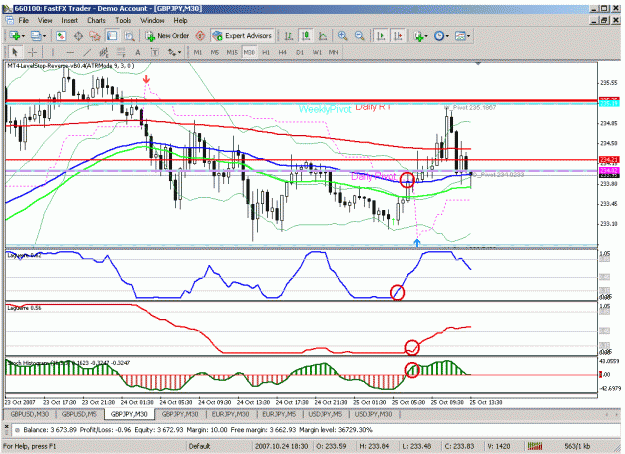Switch to the EURJPY,M5 chart tab
Image resolution: width=625 pixels, height=454 pixels.
[x=279, y=414]
